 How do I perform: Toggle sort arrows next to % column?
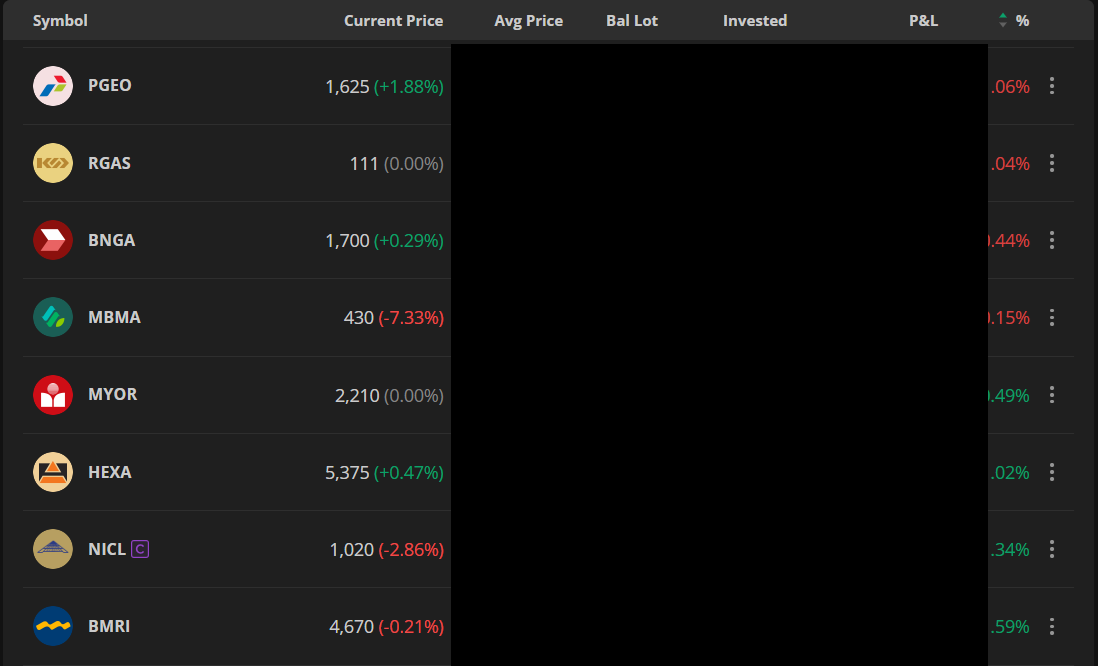pos(1003,20)
